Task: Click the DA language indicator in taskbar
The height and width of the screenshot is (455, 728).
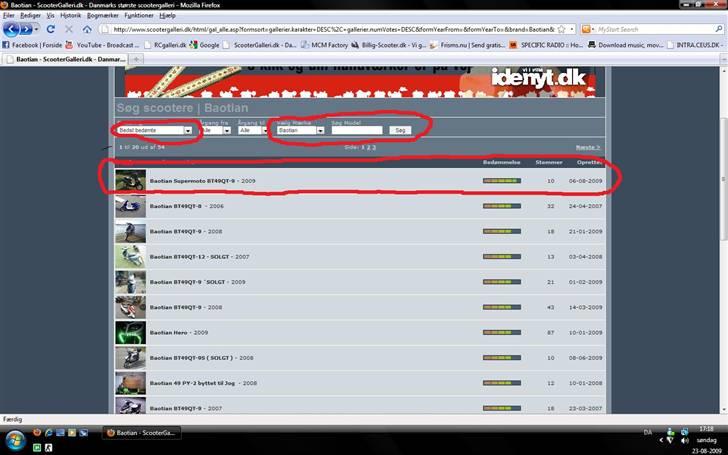Action: pos(648,432)
